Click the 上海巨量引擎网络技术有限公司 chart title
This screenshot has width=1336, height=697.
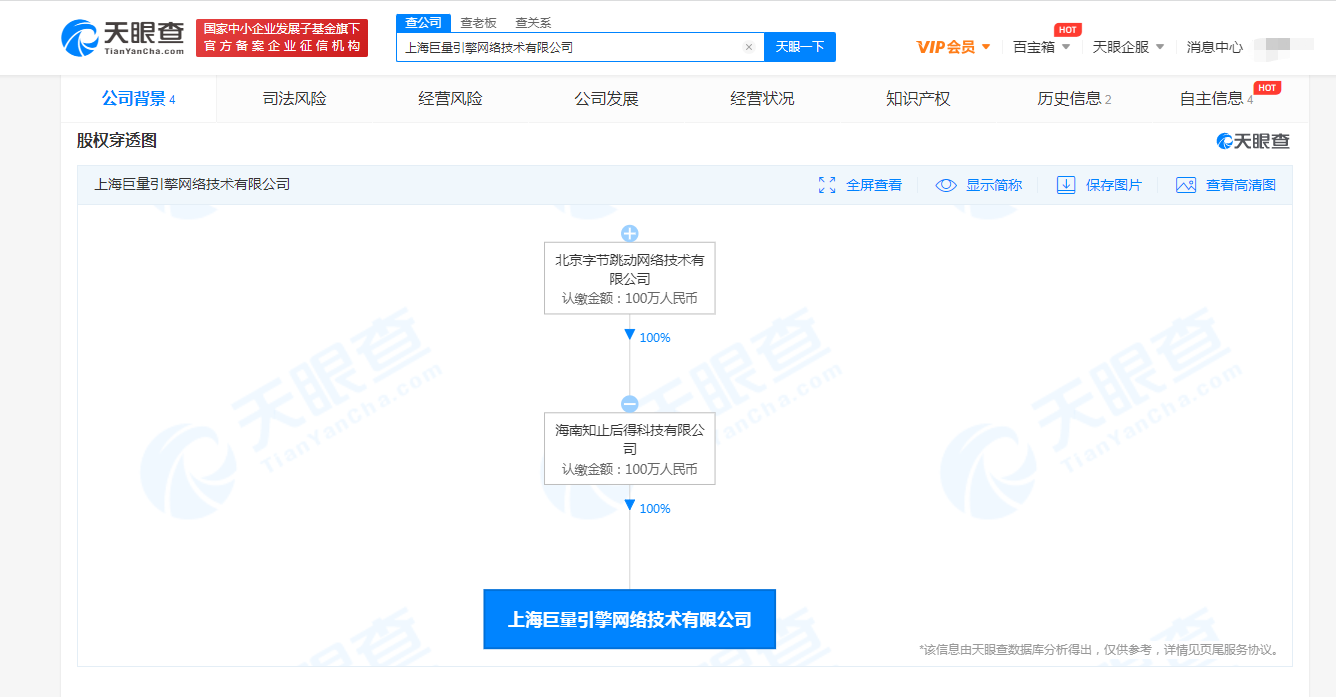coord(192,184)
